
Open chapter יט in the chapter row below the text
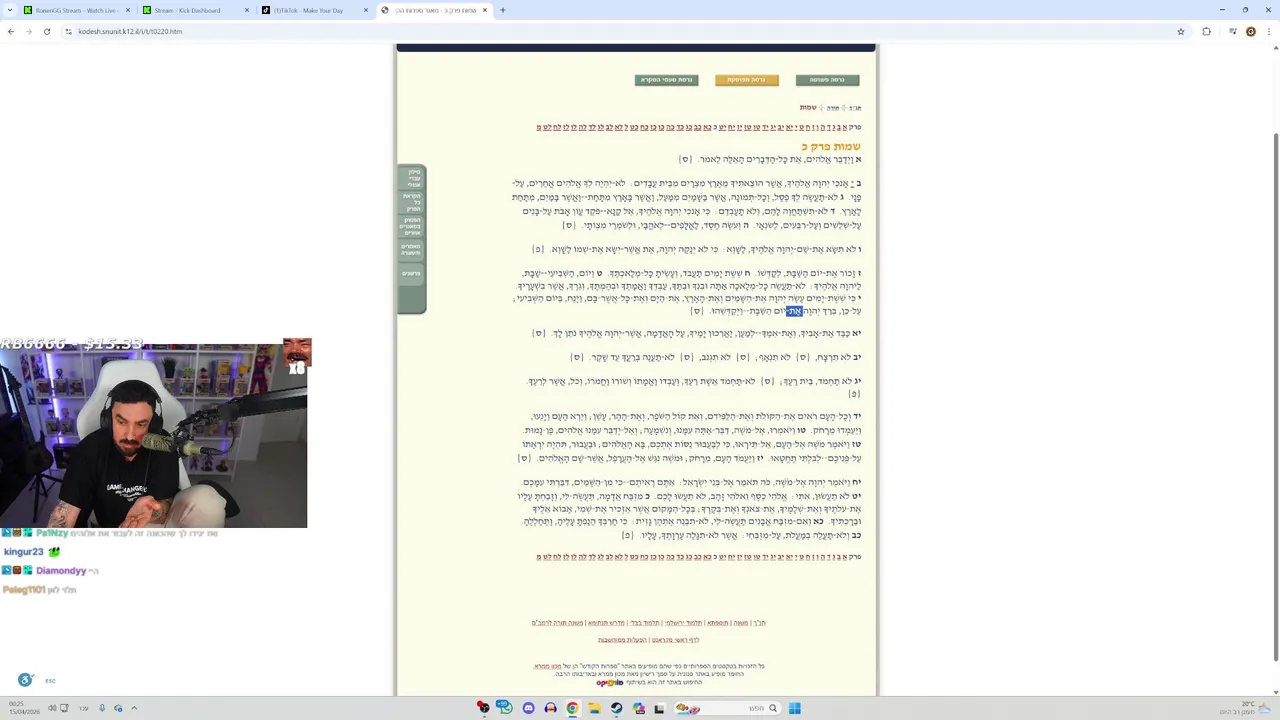722,557
